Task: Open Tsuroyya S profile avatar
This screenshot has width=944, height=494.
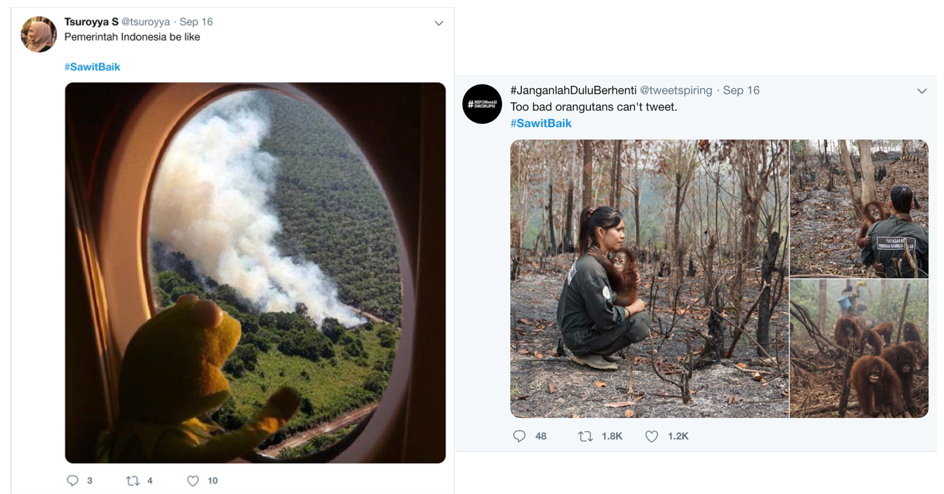Action: (x=39, y=35)
